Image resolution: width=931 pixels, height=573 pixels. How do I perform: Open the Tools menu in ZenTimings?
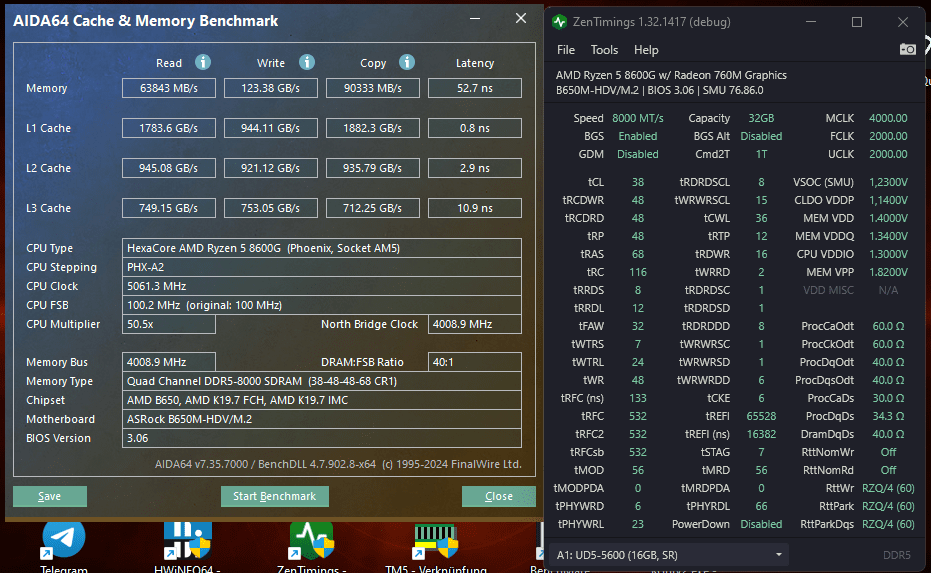click(x=604, y=50)
